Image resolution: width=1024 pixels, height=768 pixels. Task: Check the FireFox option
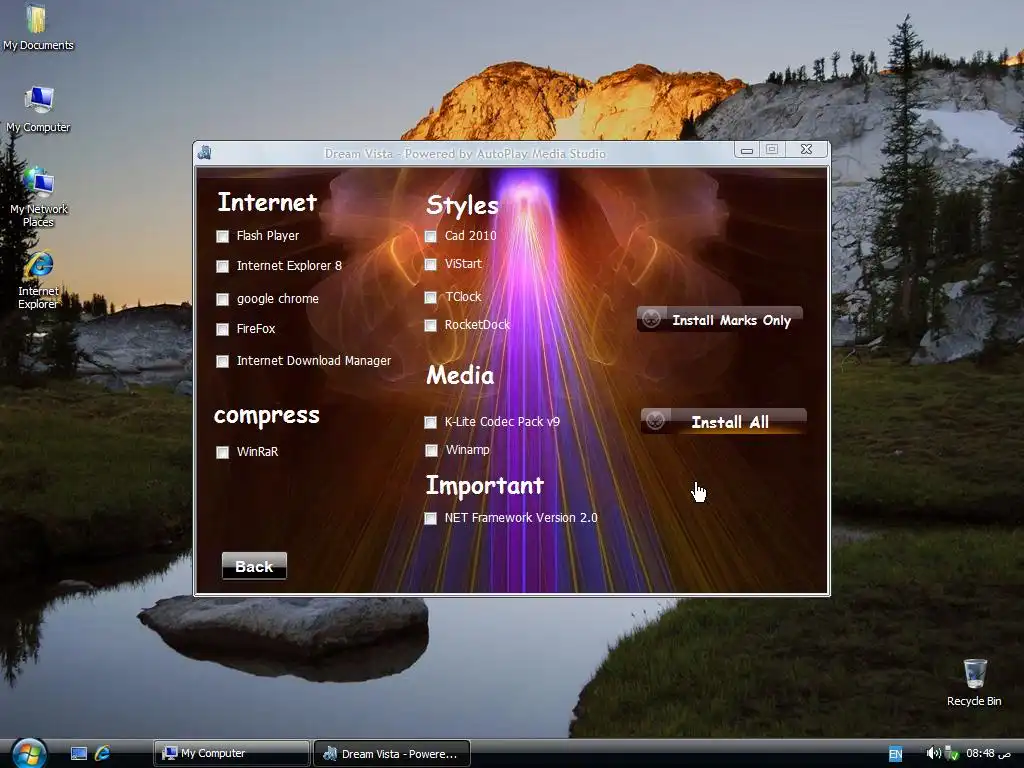pyautogui.click(x=223, y=329)
